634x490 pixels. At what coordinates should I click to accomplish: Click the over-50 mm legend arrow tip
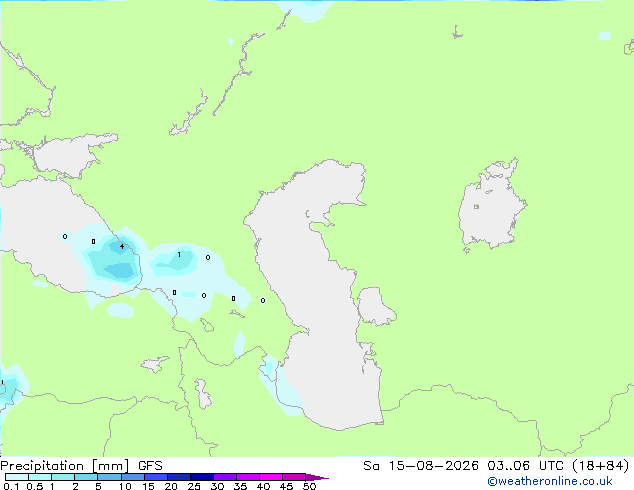[x=317, y=477]
